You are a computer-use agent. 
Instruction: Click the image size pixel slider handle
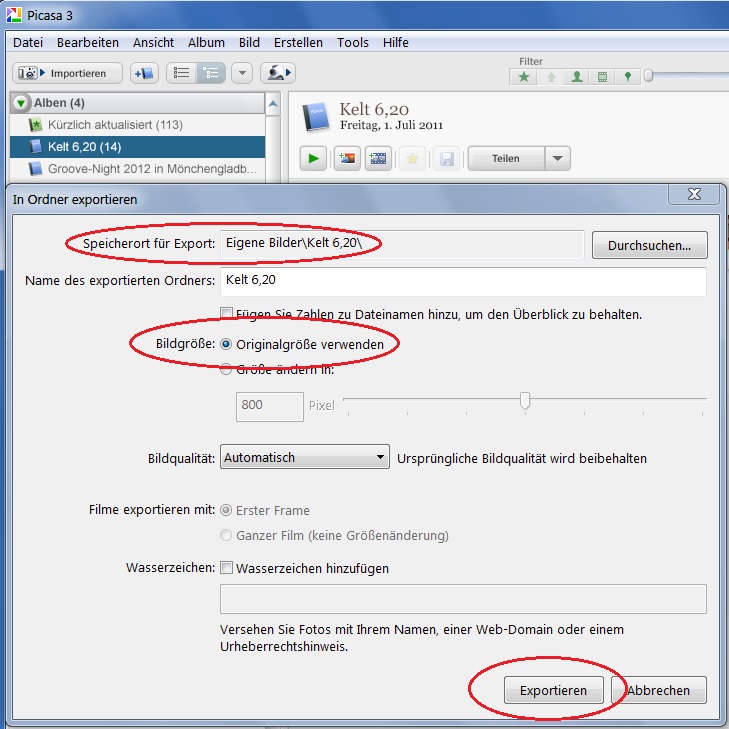524,401
